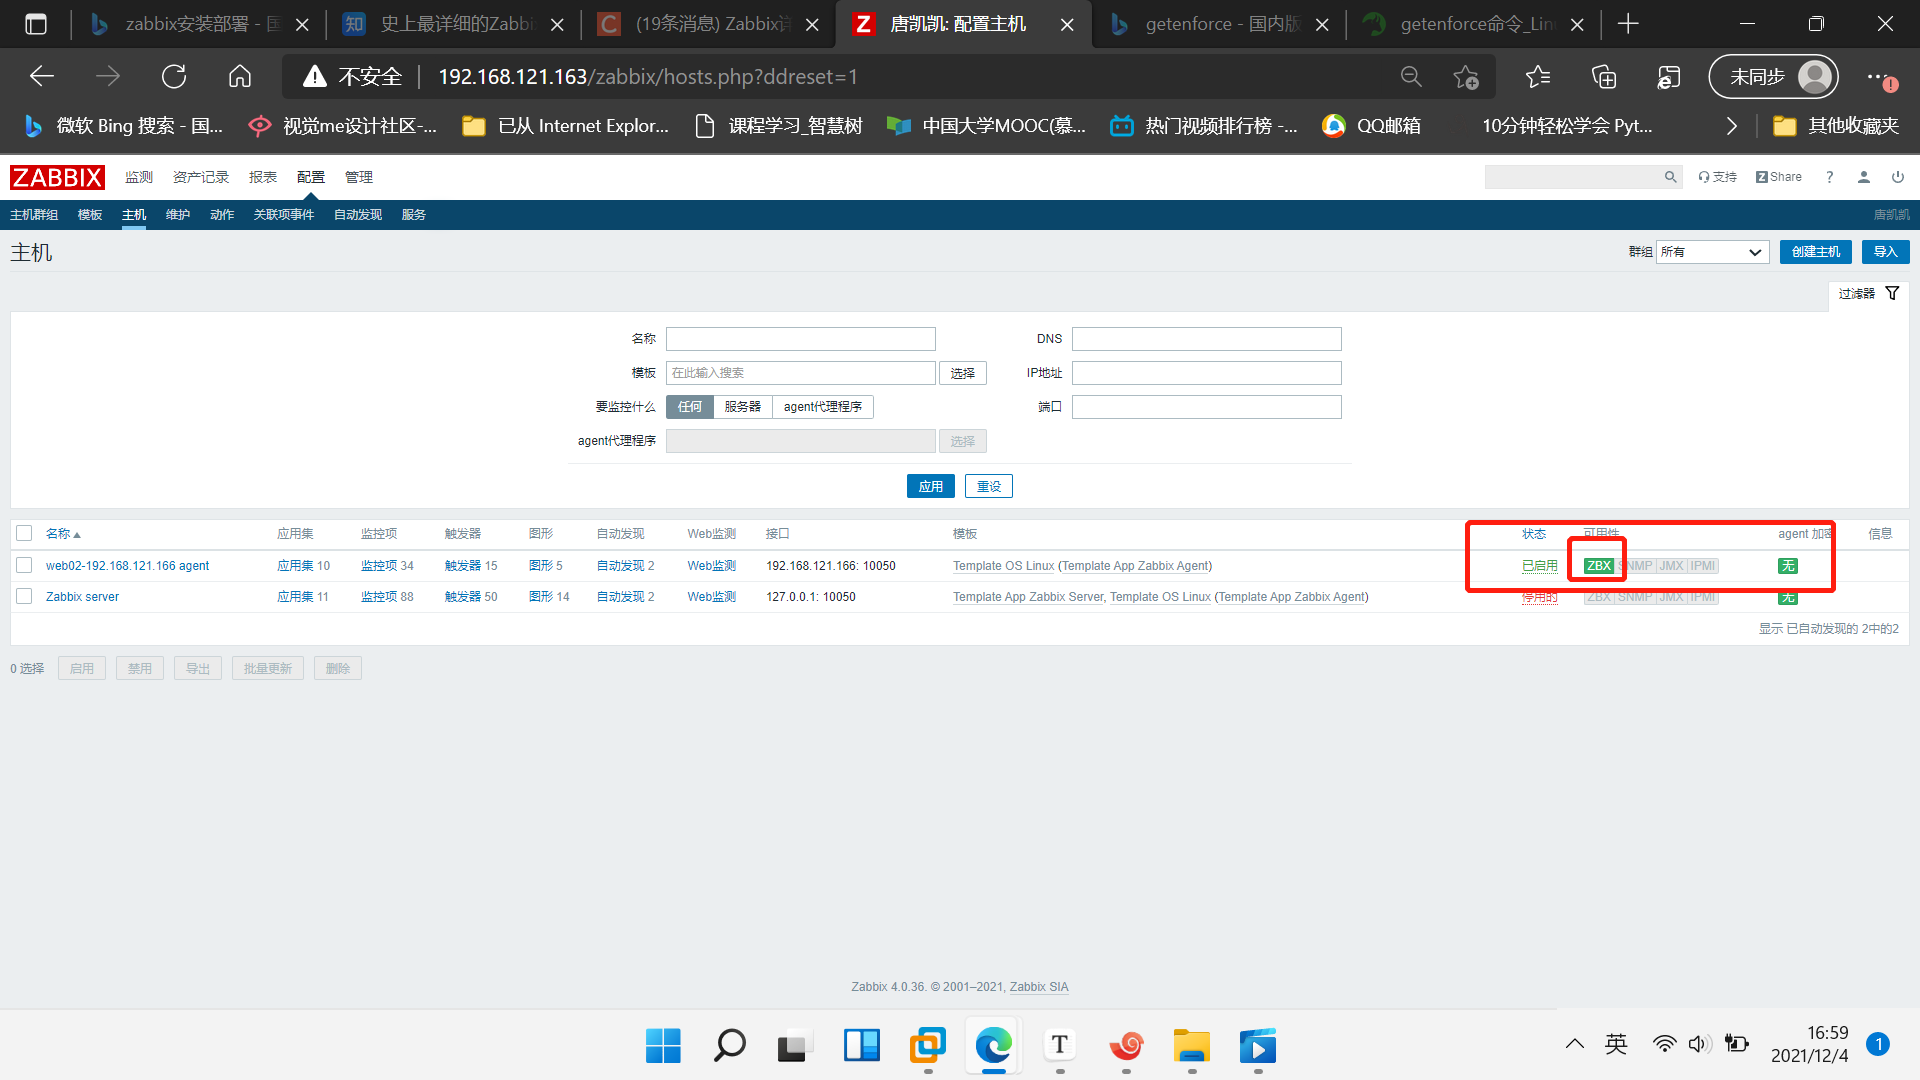Open Zabbix server host link
Screen dimensions: 1920x1080
coord(82,597)
